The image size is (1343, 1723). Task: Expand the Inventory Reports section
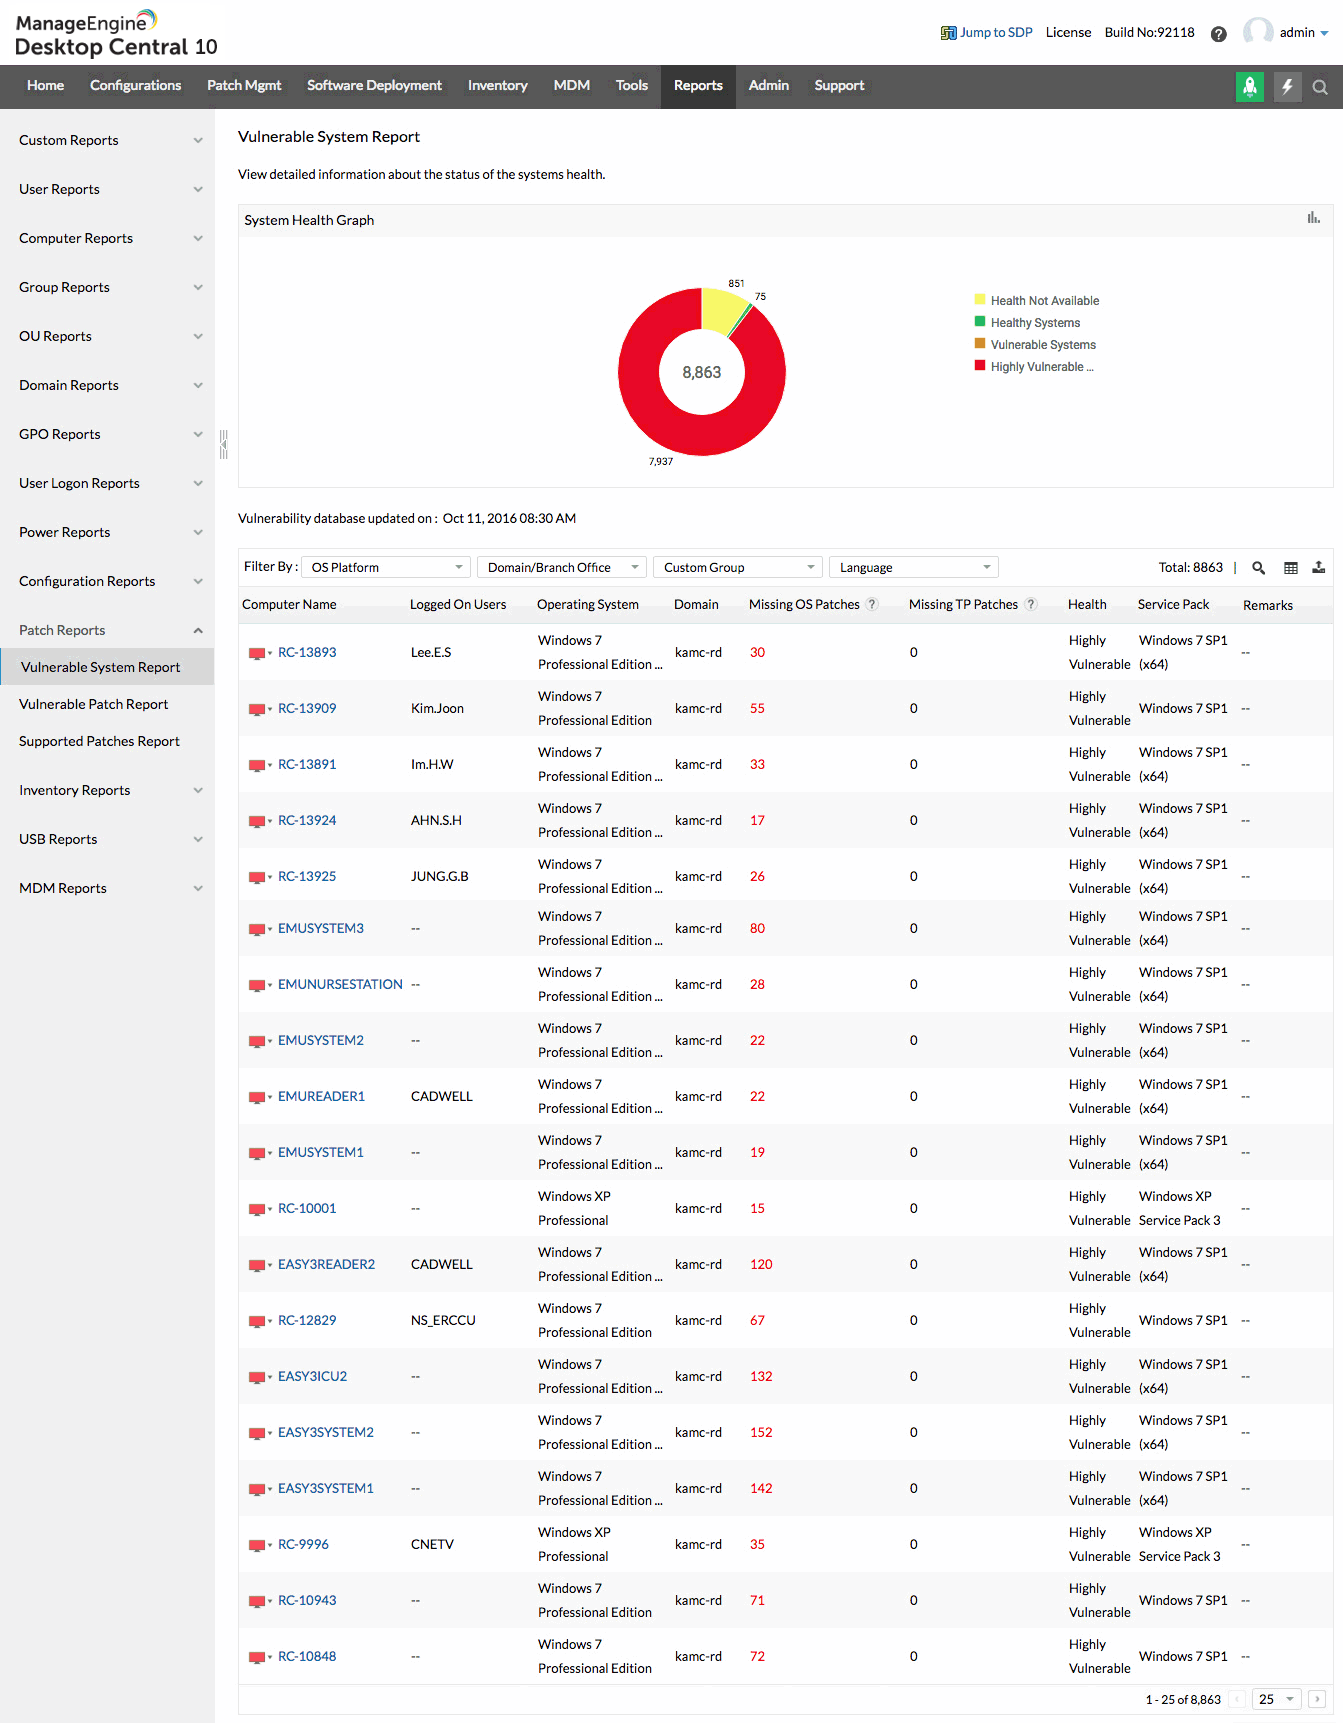coord(107,790)
